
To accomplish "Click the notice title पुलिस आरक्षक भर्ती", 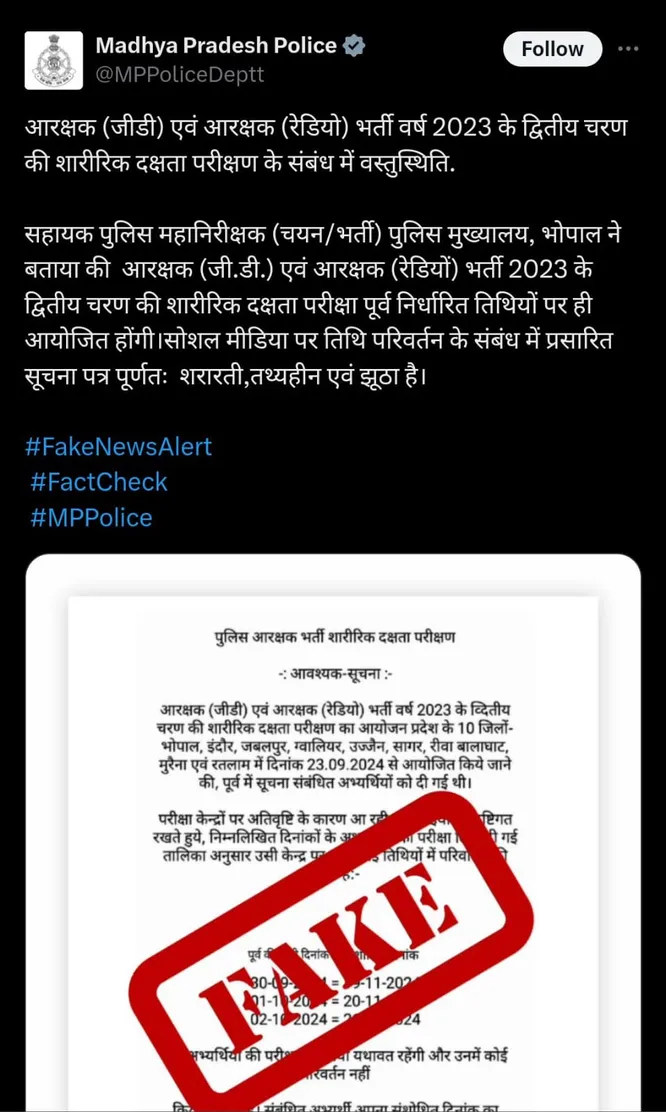I will coord(333,636).
